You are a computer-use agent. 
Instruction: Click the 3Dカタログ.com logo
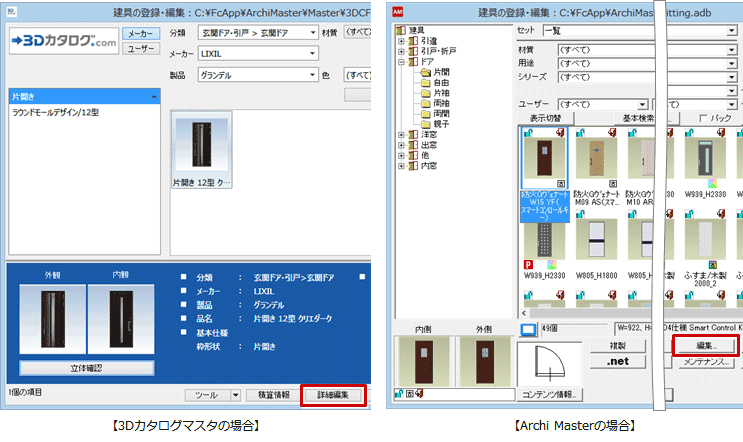click(x=63, y=42)
